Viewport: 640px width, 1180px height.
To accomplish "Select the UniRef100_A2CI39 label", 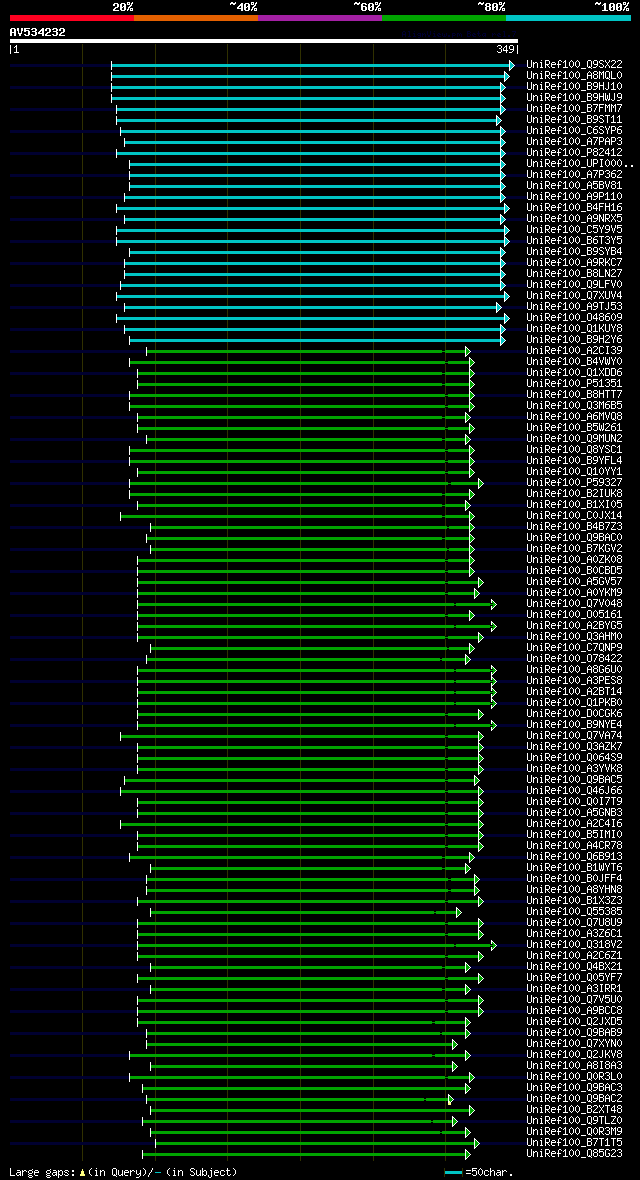I will pyautogui.click(x=574, y=351).
